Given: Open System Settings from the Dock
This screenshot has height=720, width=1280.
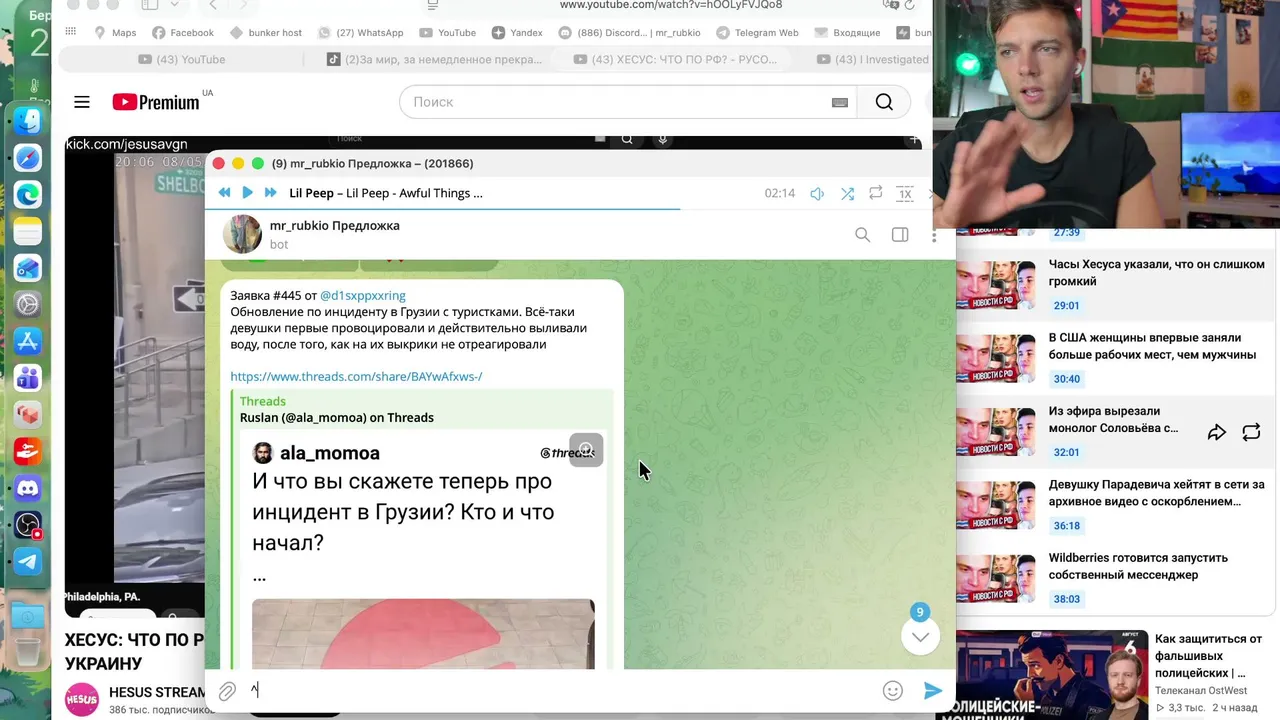Looking at the screenshot, I should click(28, 305).
